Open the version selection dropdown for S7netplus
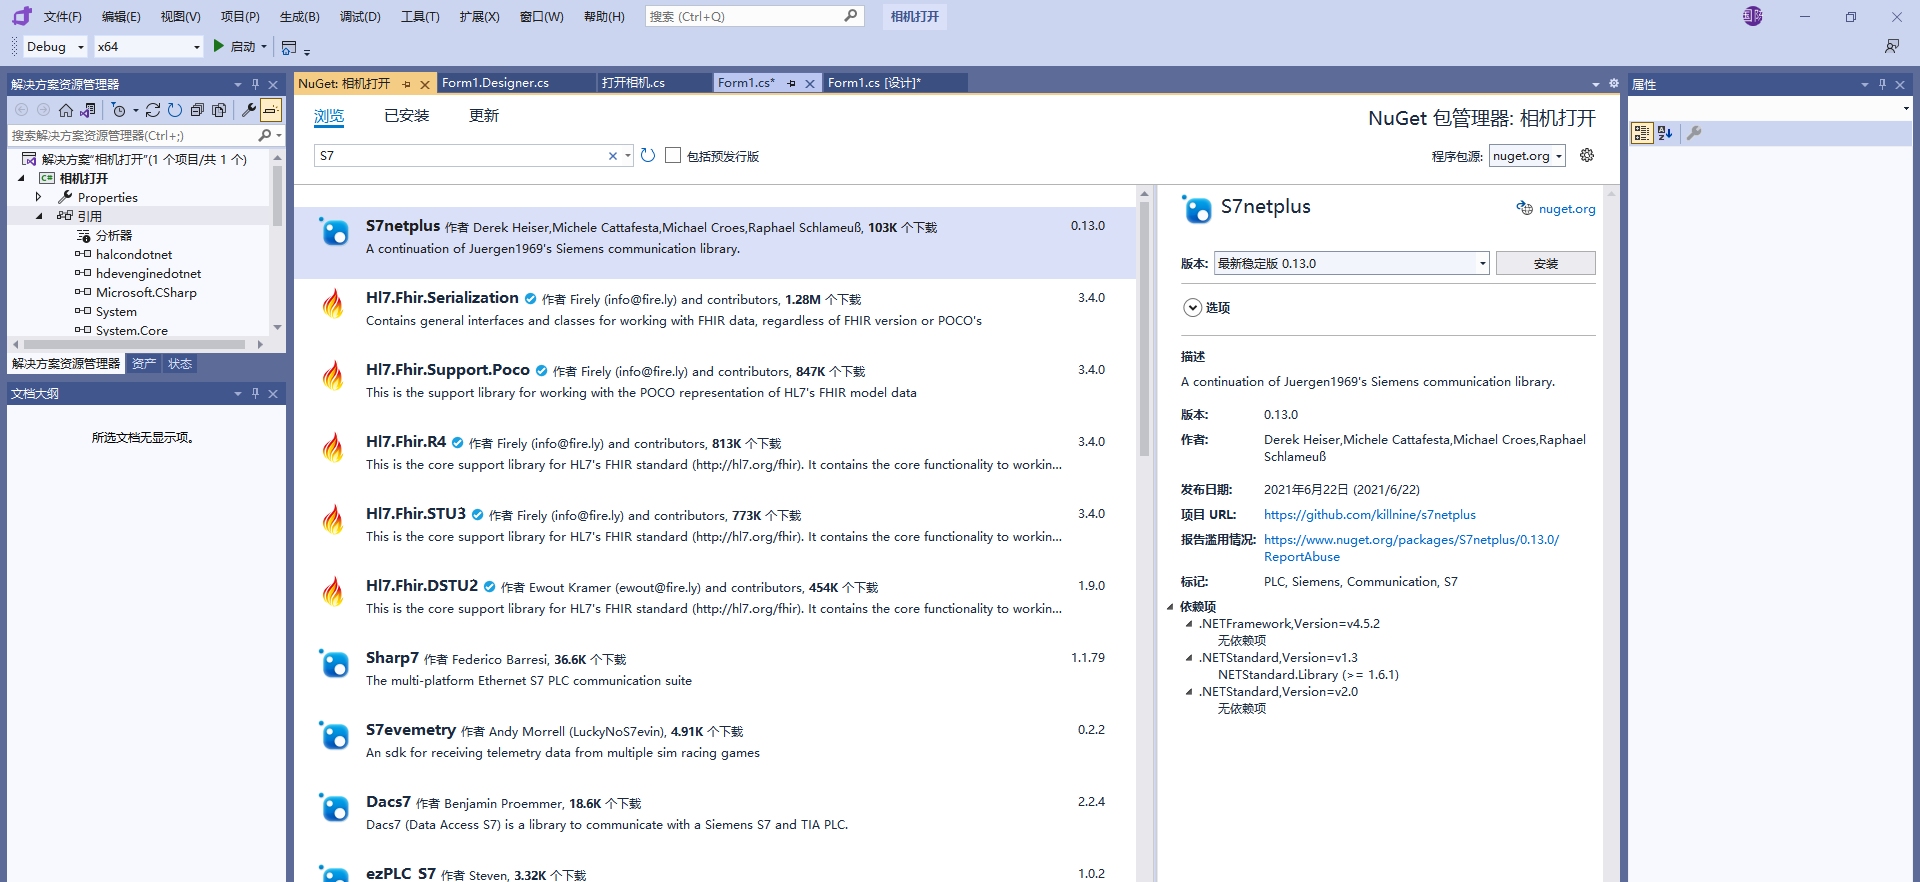The image size is (1920, 882). click(x=1482, y=264)
